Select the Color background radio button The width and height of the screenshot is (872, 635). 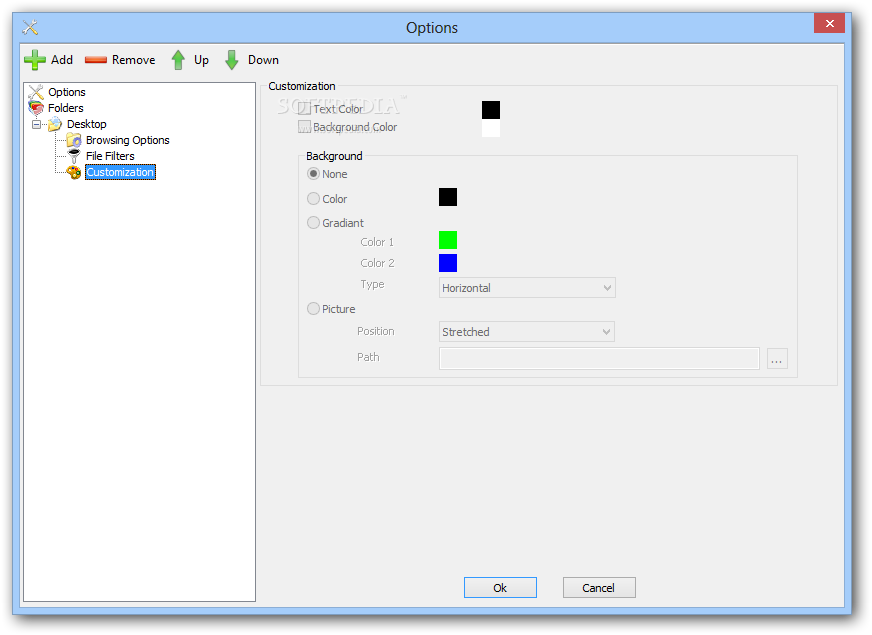[x=314, y=198]
